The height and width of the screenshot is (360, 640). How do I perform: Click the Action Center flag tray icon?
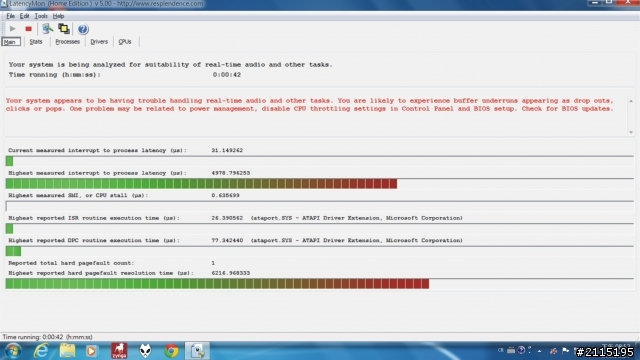click(x=565, y=351)
